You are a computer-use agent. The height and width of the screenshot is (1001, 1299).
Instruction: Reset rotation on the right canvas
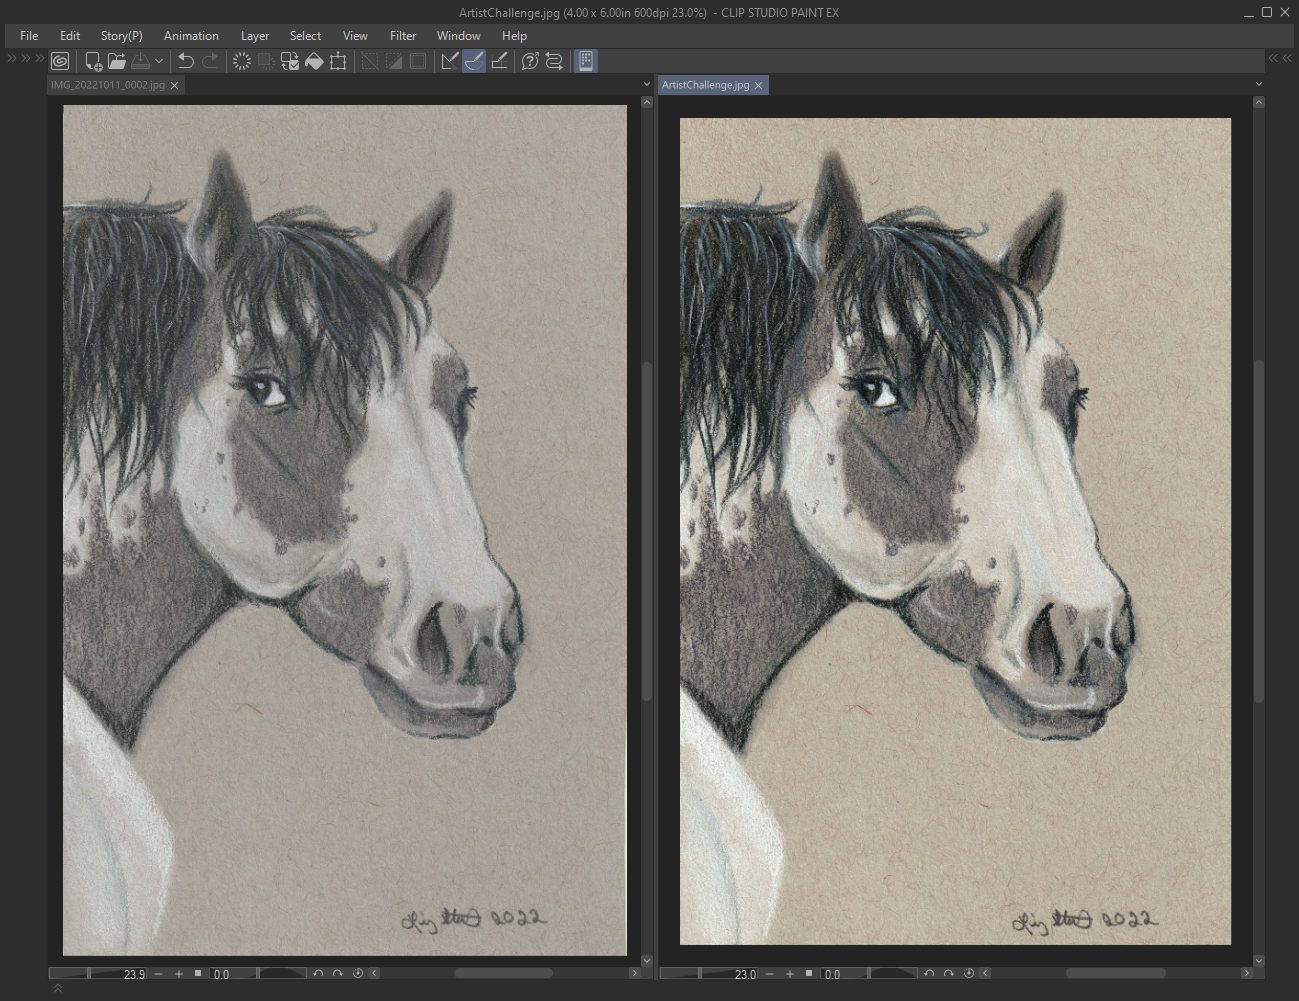[x=969, y=973]
